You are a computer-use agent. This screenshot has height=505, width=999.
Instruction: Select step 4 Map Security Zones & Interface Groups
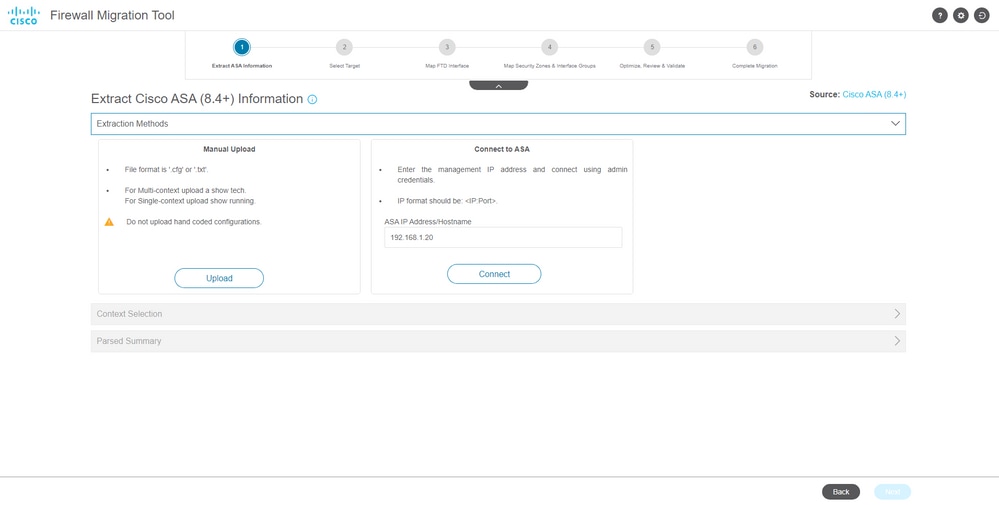point(549,47)
